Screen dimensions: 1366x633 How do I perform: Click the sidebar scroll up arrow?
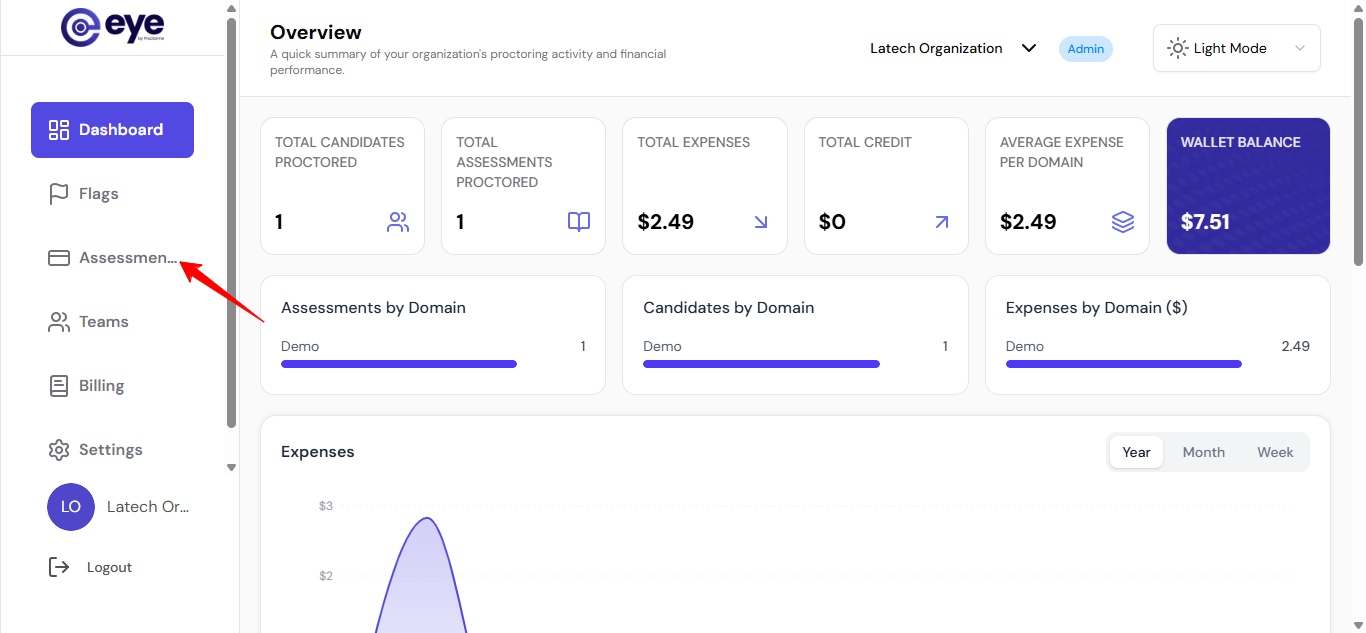231,9
